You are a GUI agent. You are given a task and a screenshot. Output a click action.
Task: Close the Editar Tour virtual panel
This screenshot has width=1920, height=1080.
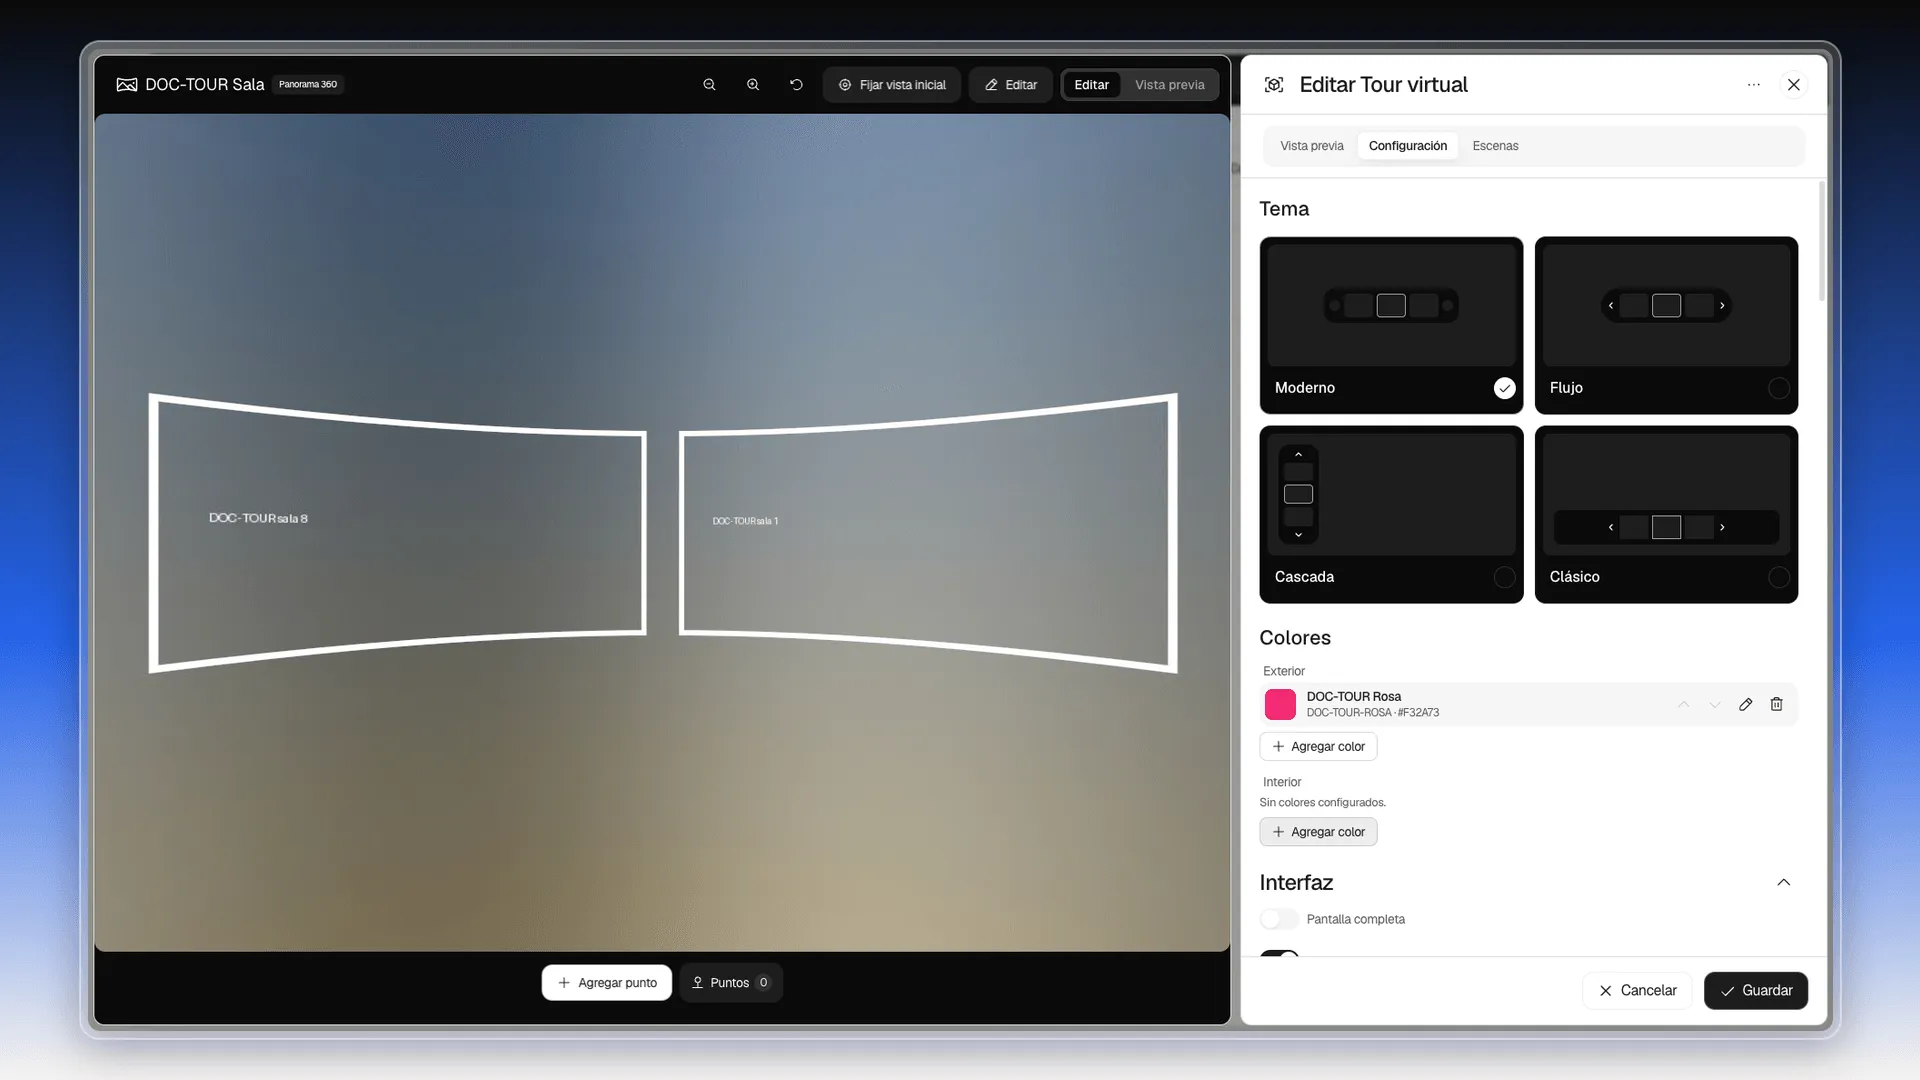point(1794,85)
